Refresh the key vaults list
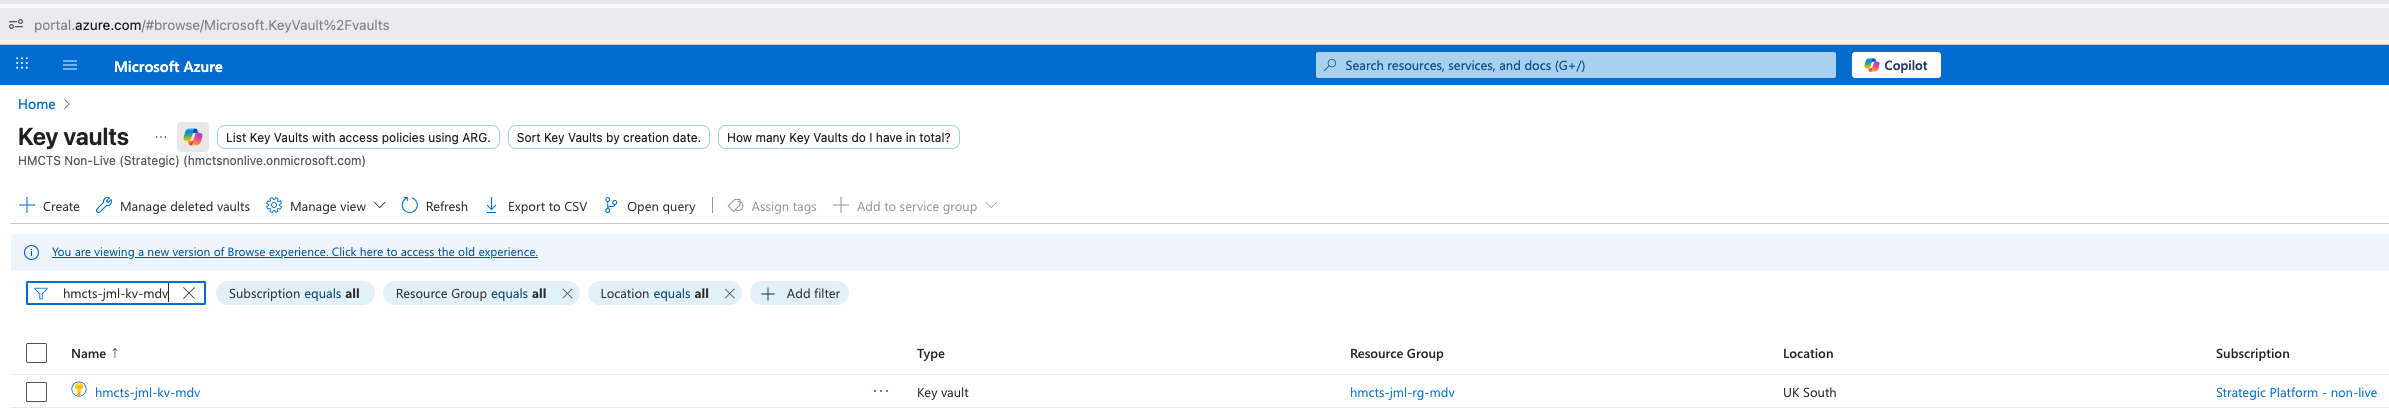The height and width of the screenshot is (408, 2389). pos(435,206)
